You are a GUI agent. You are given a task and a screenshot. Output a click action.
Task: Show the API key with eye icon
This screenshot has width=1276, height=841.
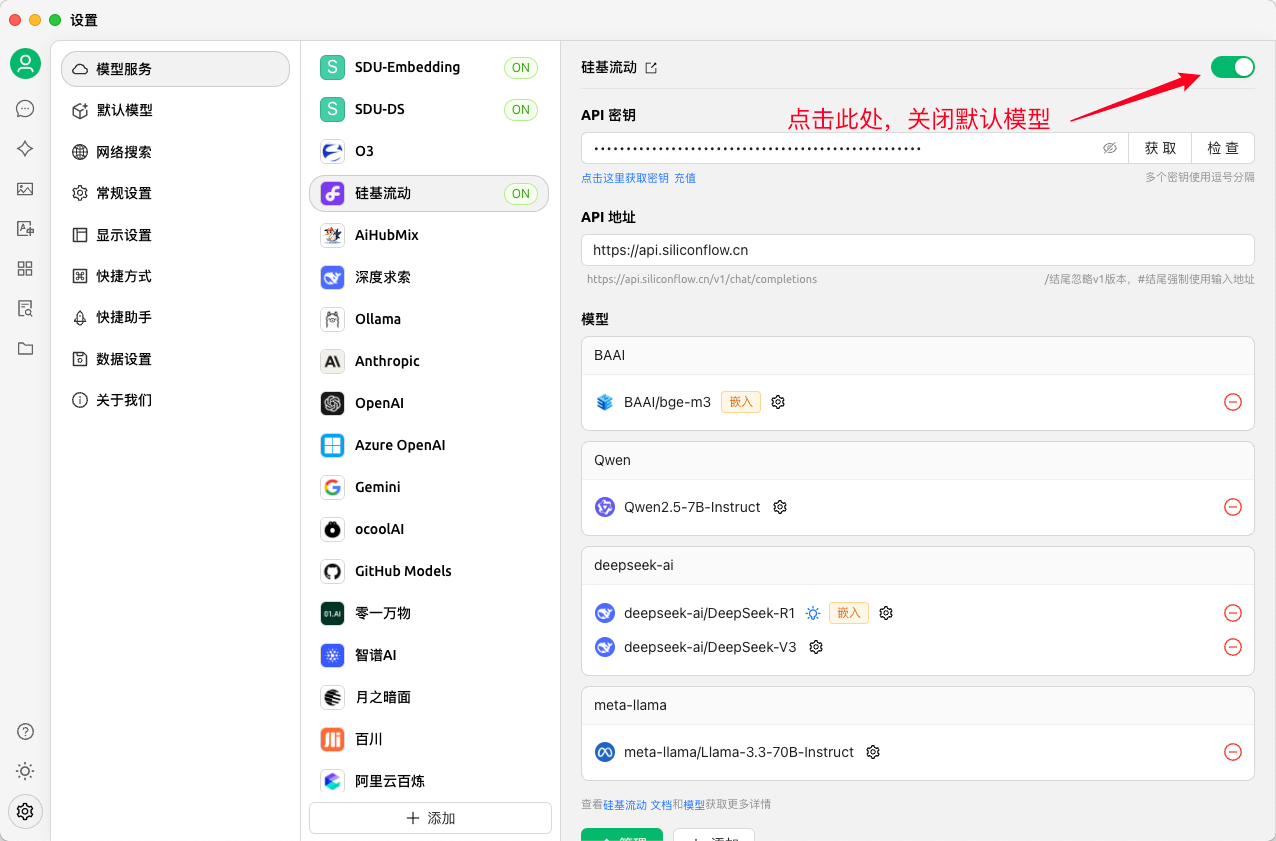coord(1110,148)
